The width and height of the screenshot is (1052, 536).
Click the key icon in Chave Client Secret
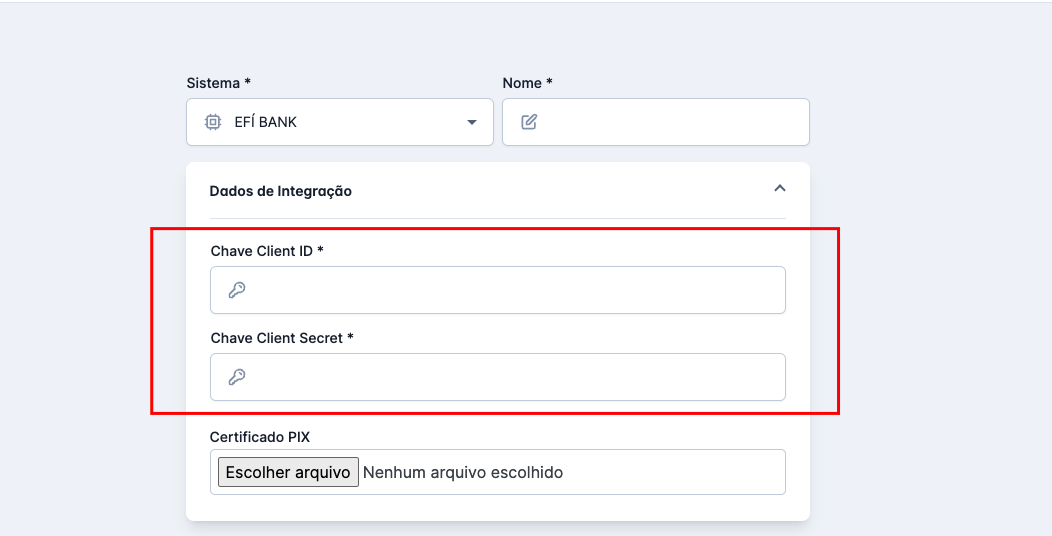(237, 377)
